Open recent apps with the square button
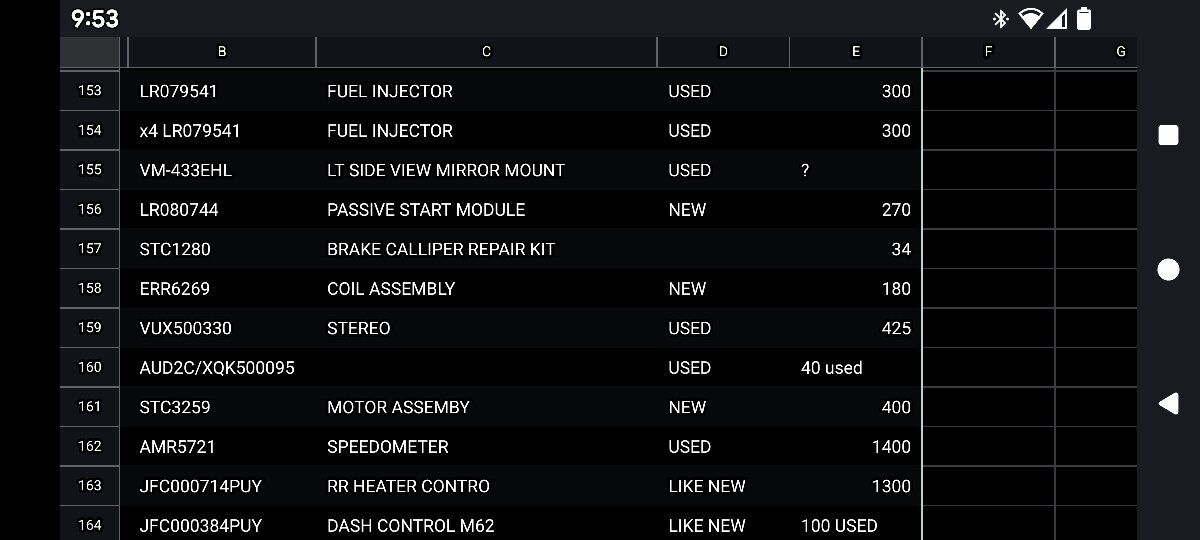The height and width of the screenshot is (540, 1200). [x=1168, y=136]
